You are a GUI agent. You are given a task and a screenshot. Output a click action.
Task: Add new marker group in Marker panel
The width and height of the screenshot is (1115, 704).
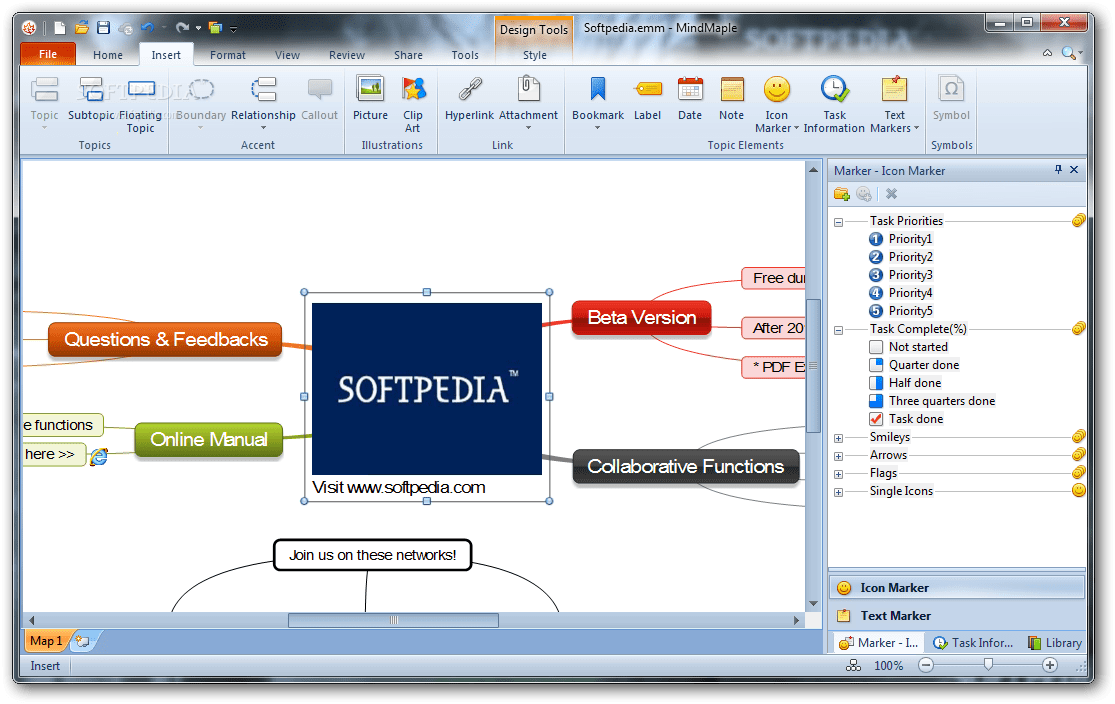(x=842, y=193)
